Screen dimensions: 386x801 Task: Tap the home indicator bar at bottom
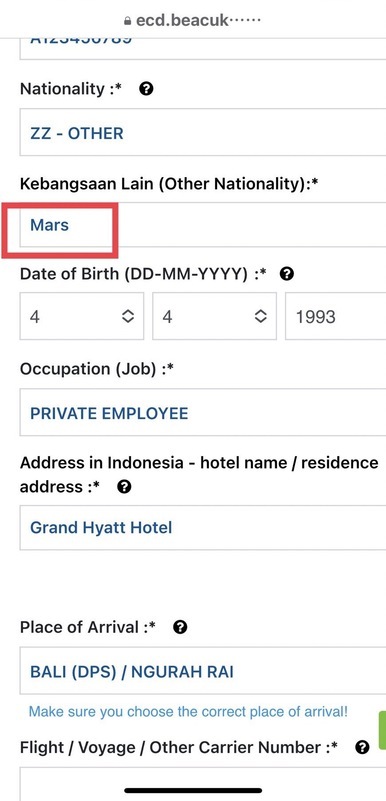coord(193,791)
